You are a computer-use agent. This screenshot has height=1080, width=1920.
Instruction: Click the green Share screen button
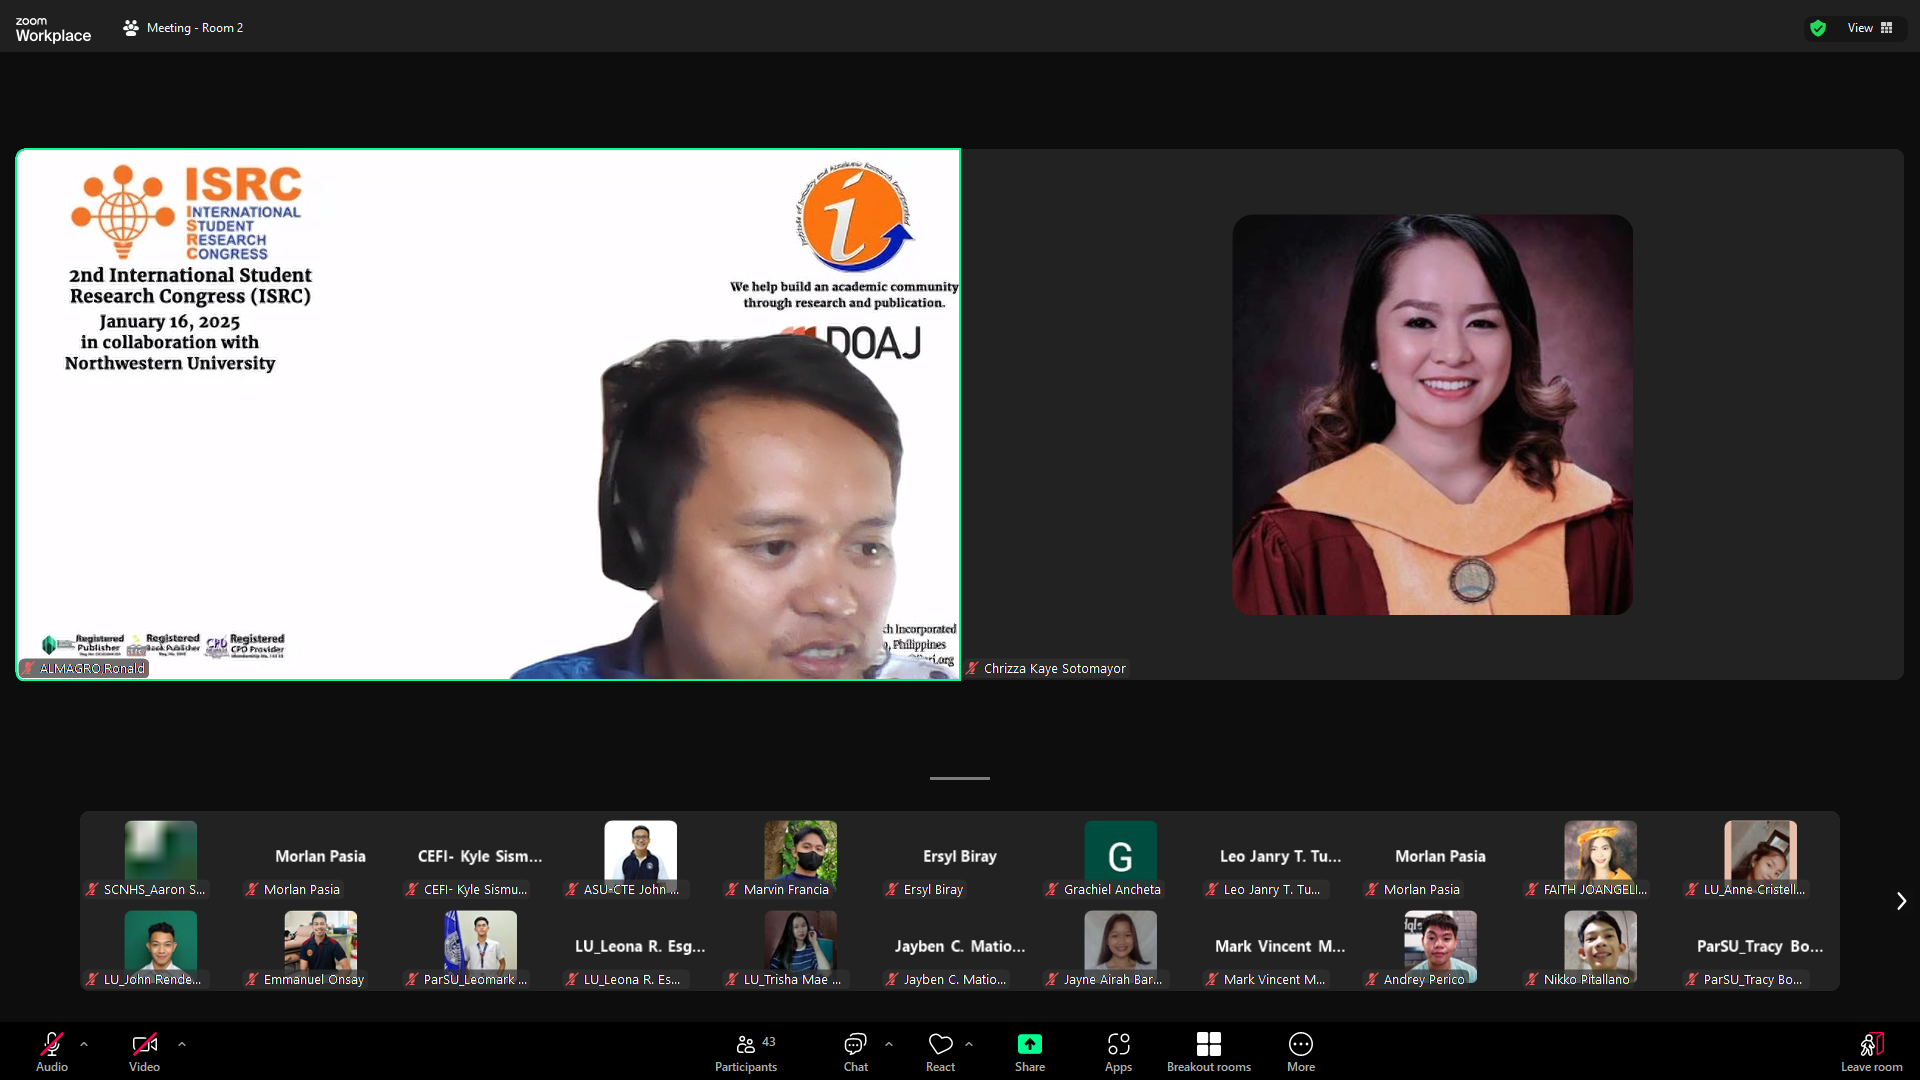1029,1051
